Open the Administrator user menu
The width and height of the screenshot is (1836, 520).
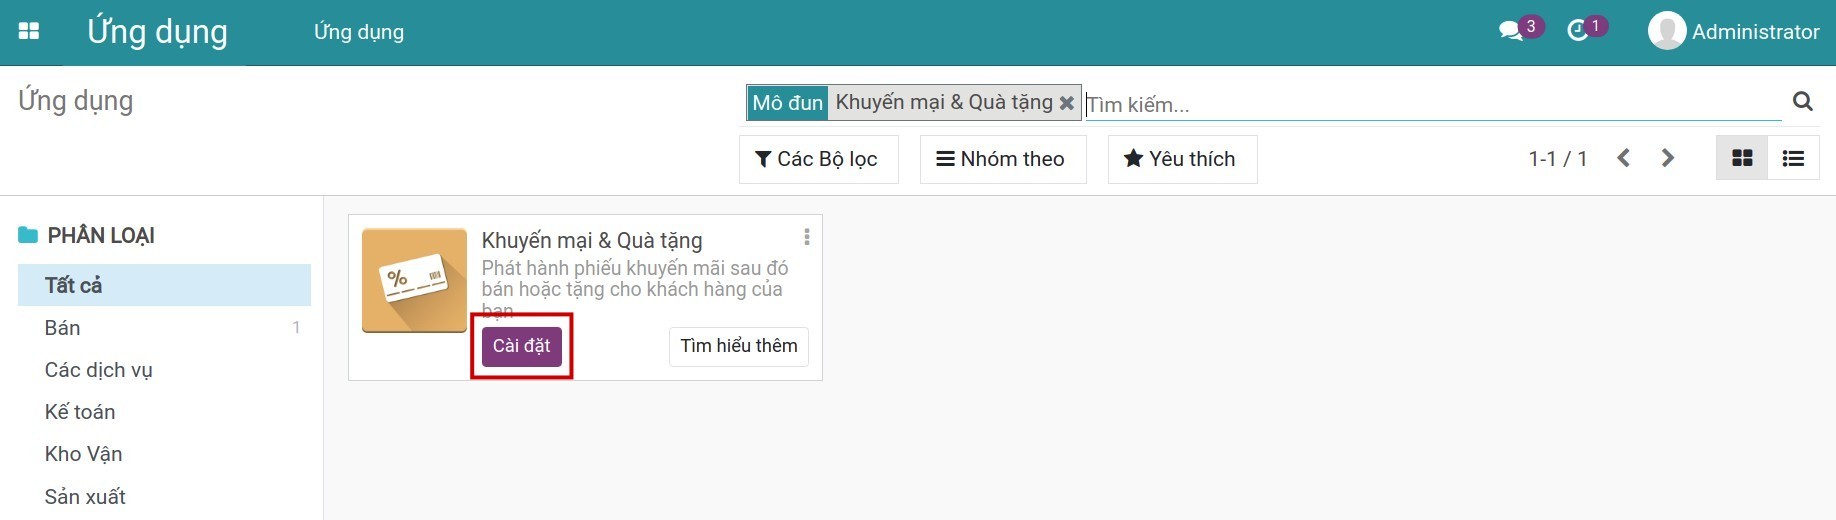(1734, 31)
